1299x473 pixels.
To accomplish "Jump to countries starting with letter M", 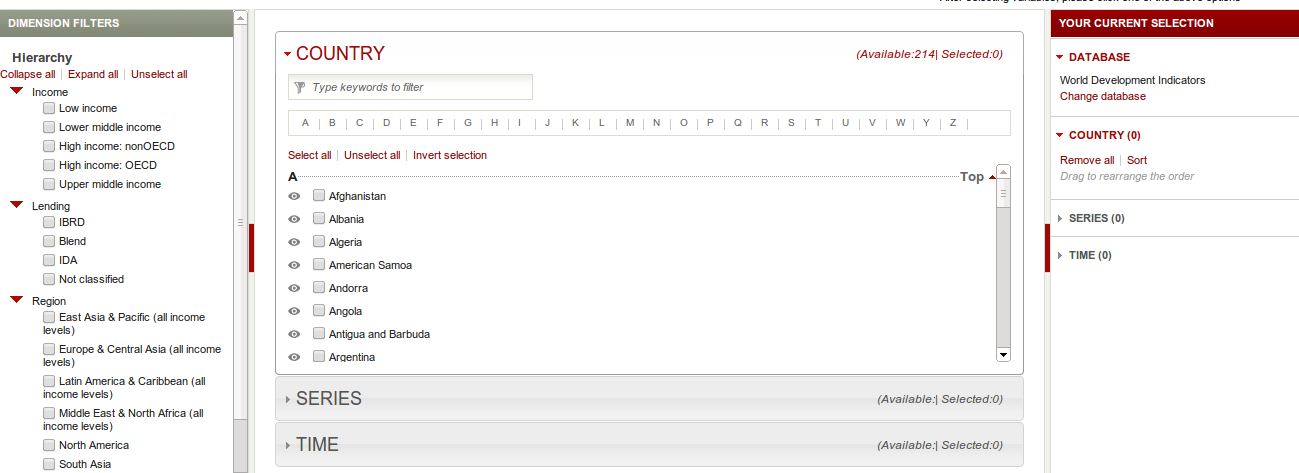I will click(630, 123).
